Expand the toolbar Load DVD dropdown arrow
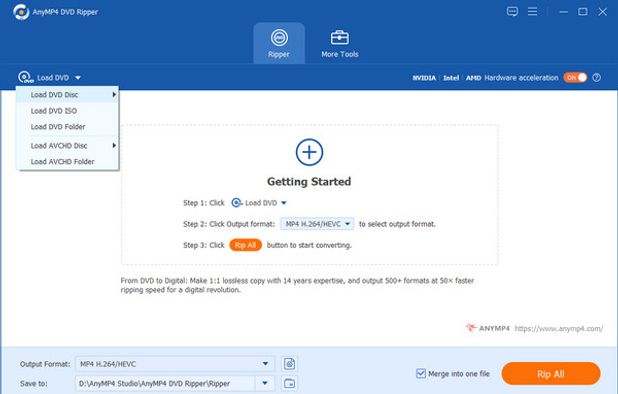 pyautogui.click(x=78, y=78)
